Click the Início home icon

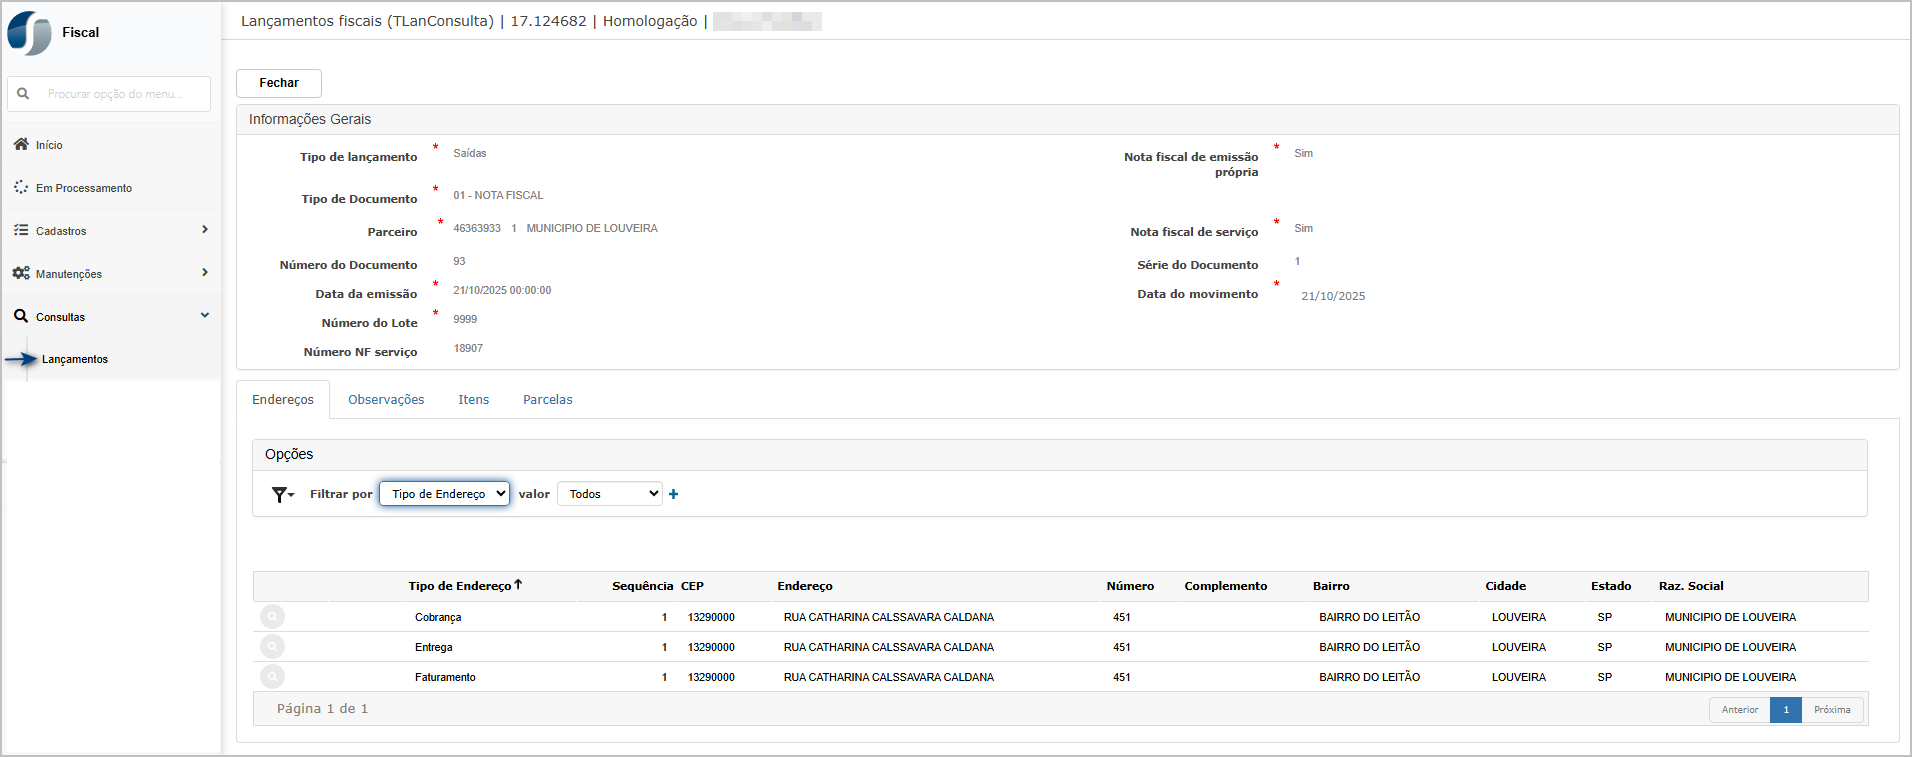[x=21, y=145]
